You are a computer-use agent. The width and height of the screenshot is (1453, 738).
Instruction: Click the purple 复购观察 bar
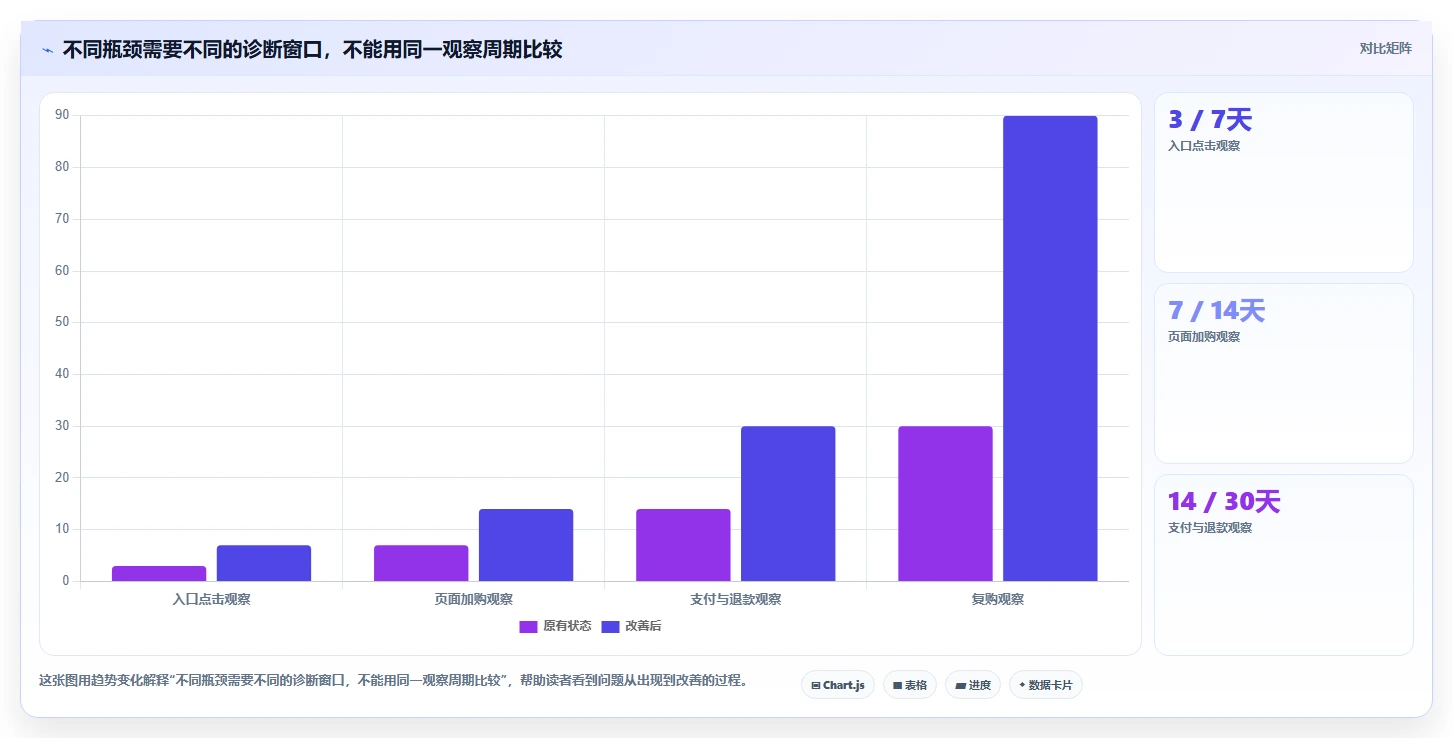(945, 503)
